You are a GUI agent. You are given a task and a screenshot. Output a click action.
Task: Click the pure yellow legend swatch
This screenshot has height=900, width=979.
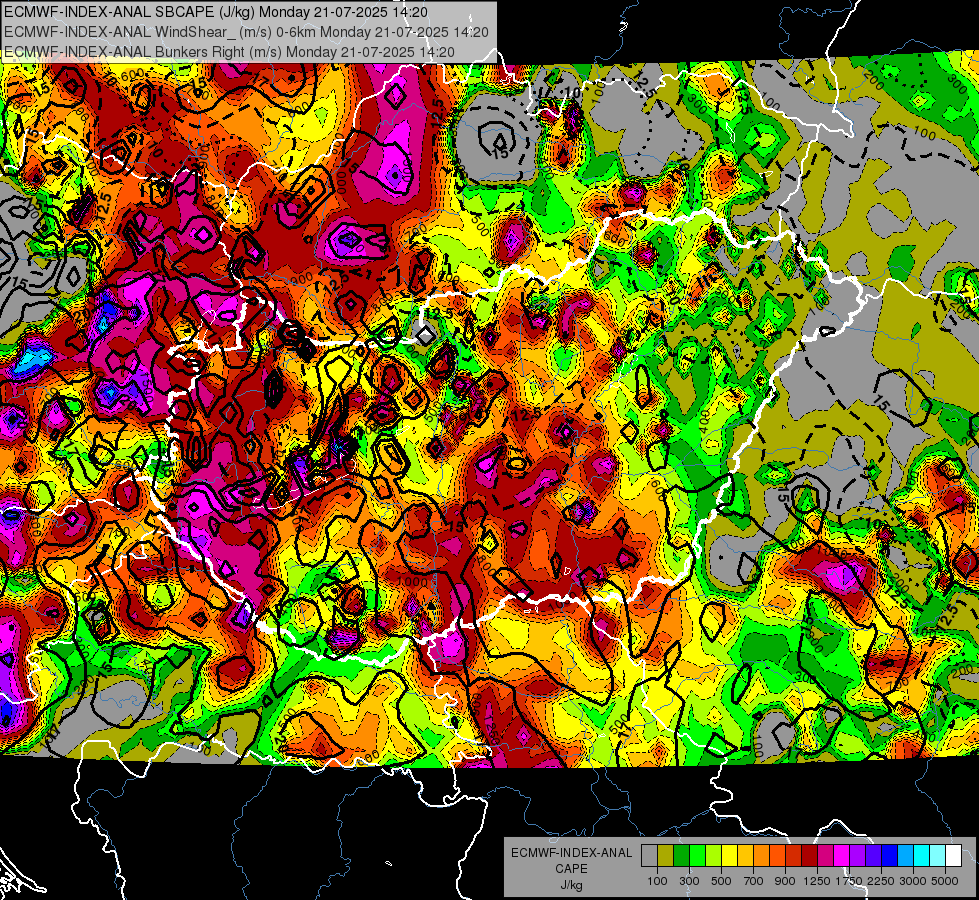click(729, 856)
